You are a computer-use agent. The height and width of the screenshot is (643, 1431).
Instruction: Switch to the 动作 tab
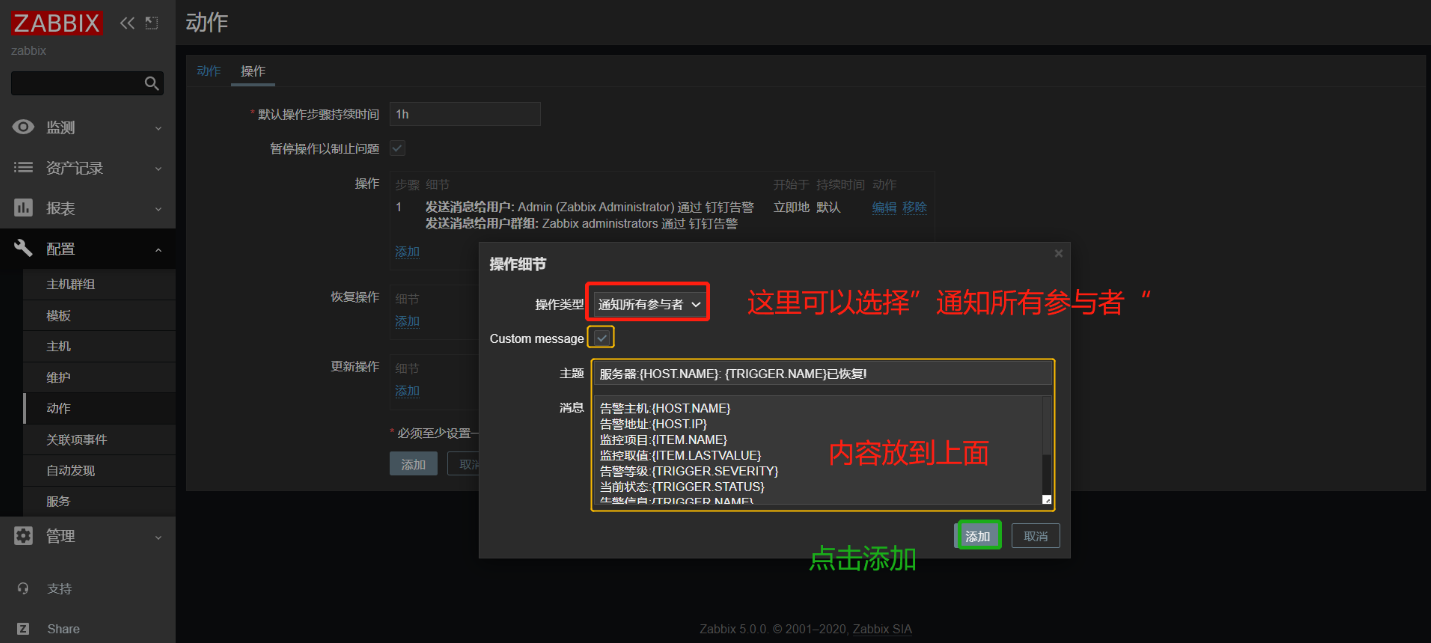pyautogui.click(x=208, y=71)
